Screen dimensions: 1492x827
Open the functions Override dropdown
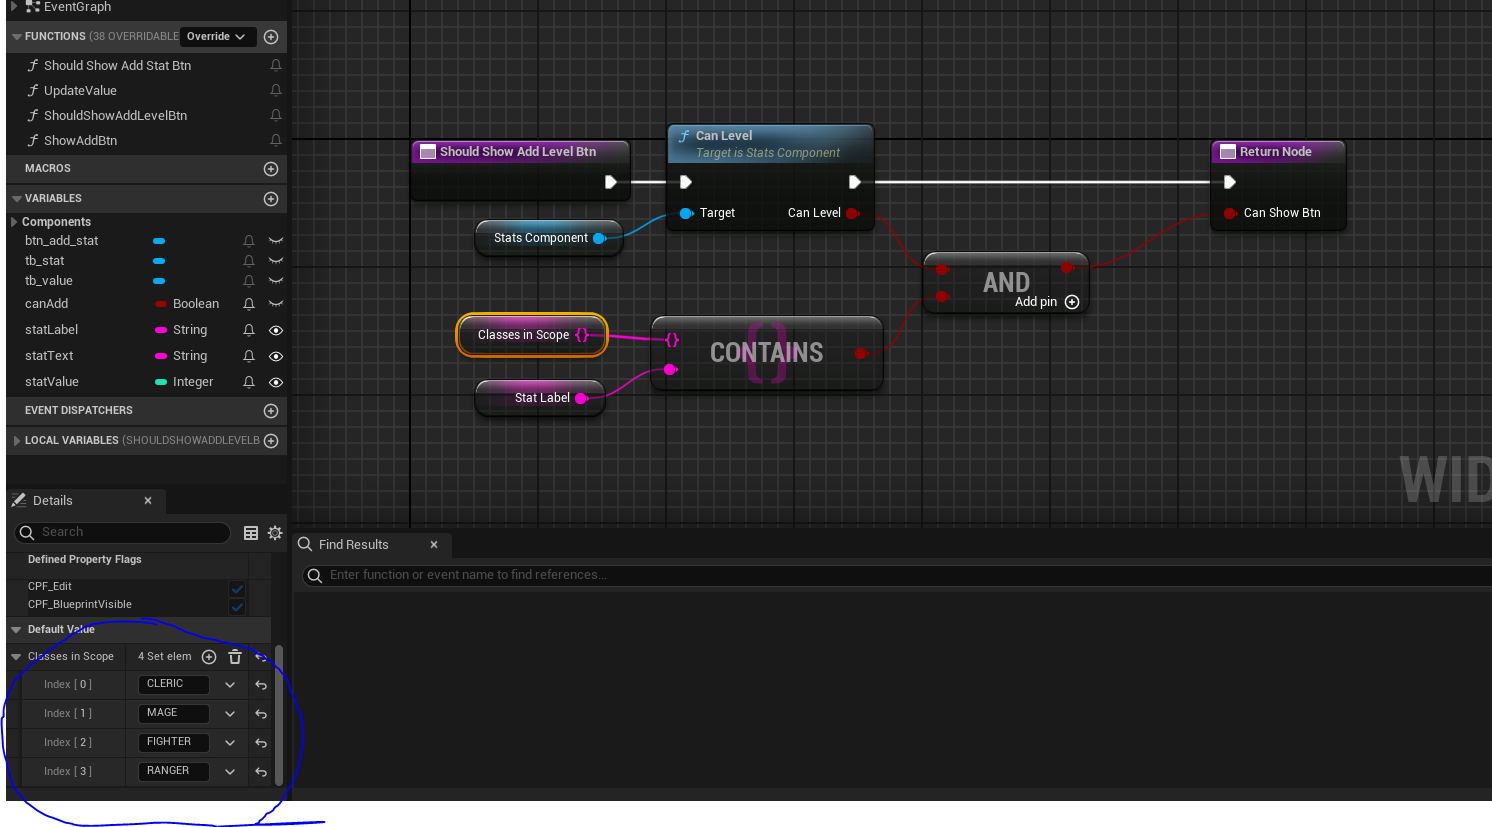click(x=216, y=37)
